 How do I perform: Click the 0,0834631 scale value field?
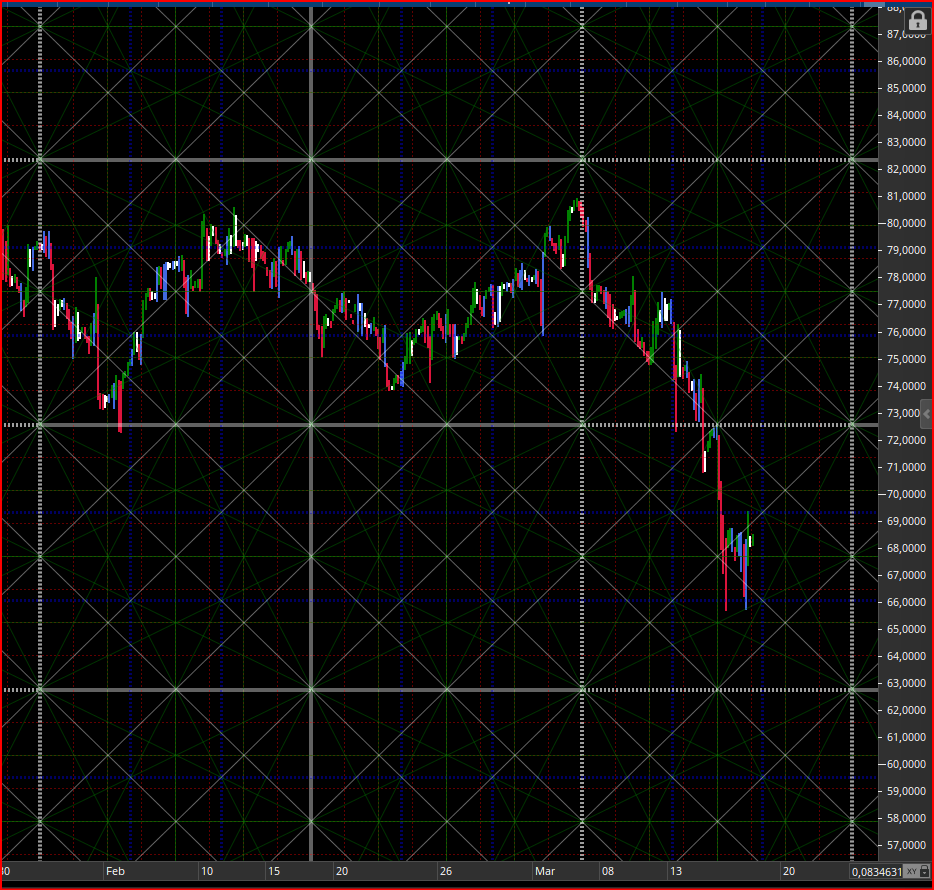(x=877, y=872)
